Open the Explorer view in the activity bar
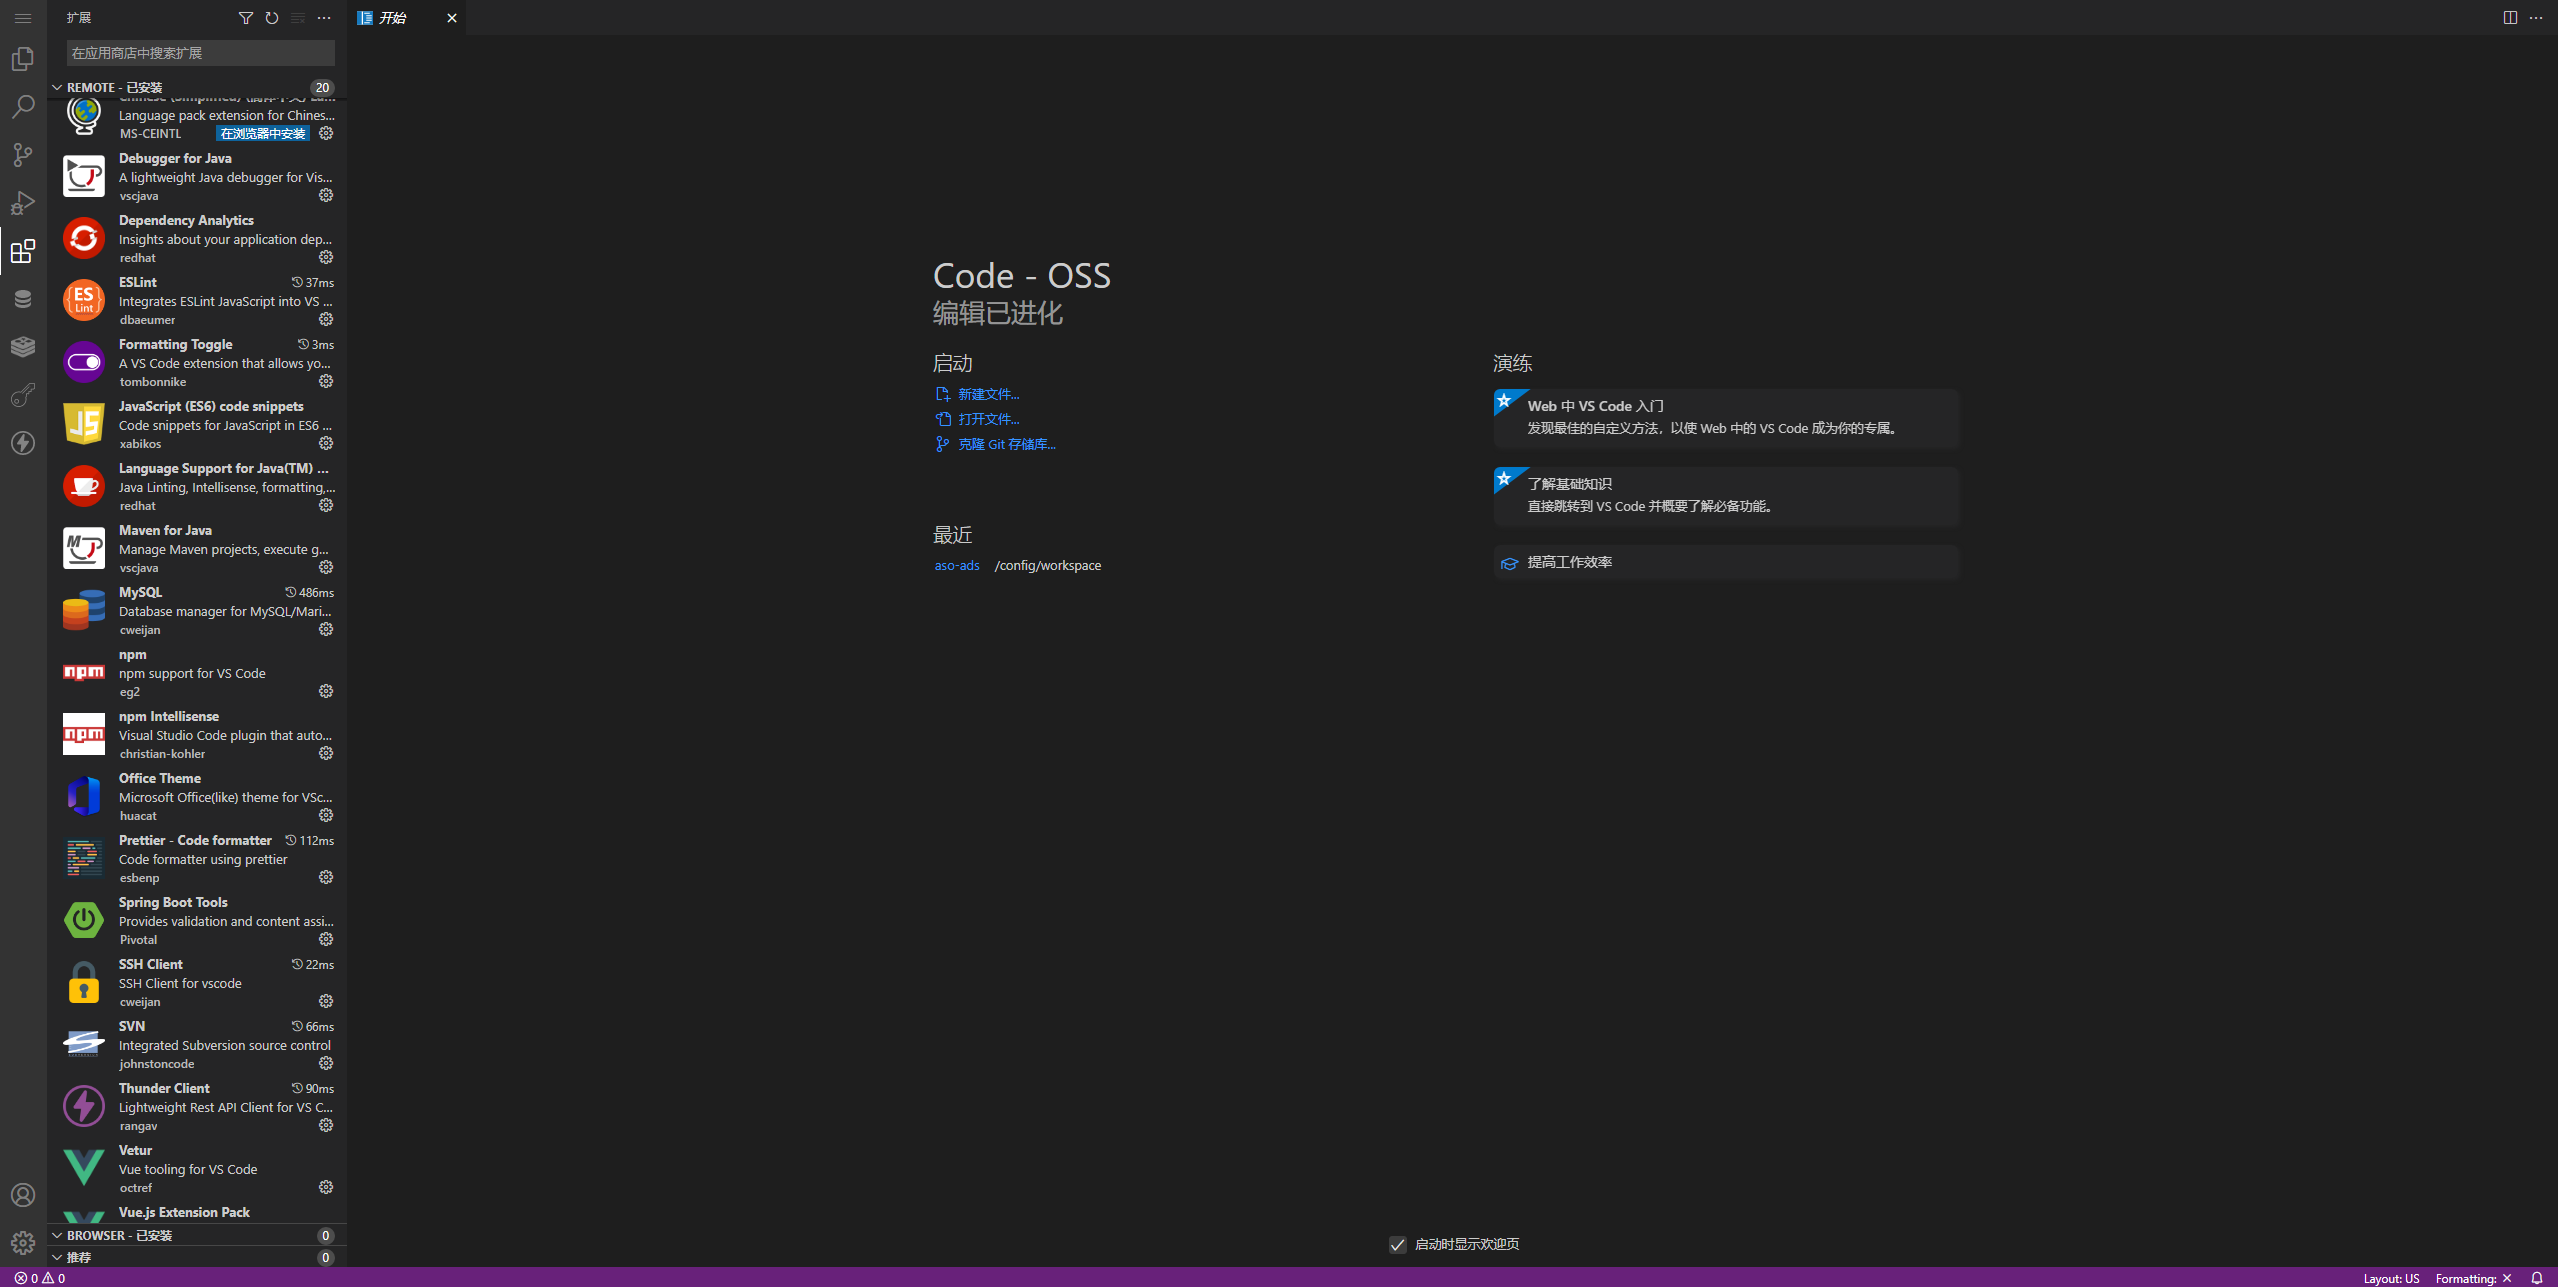The height and width of the screenshot is (1287, 2558). click(x=22, y=59)
